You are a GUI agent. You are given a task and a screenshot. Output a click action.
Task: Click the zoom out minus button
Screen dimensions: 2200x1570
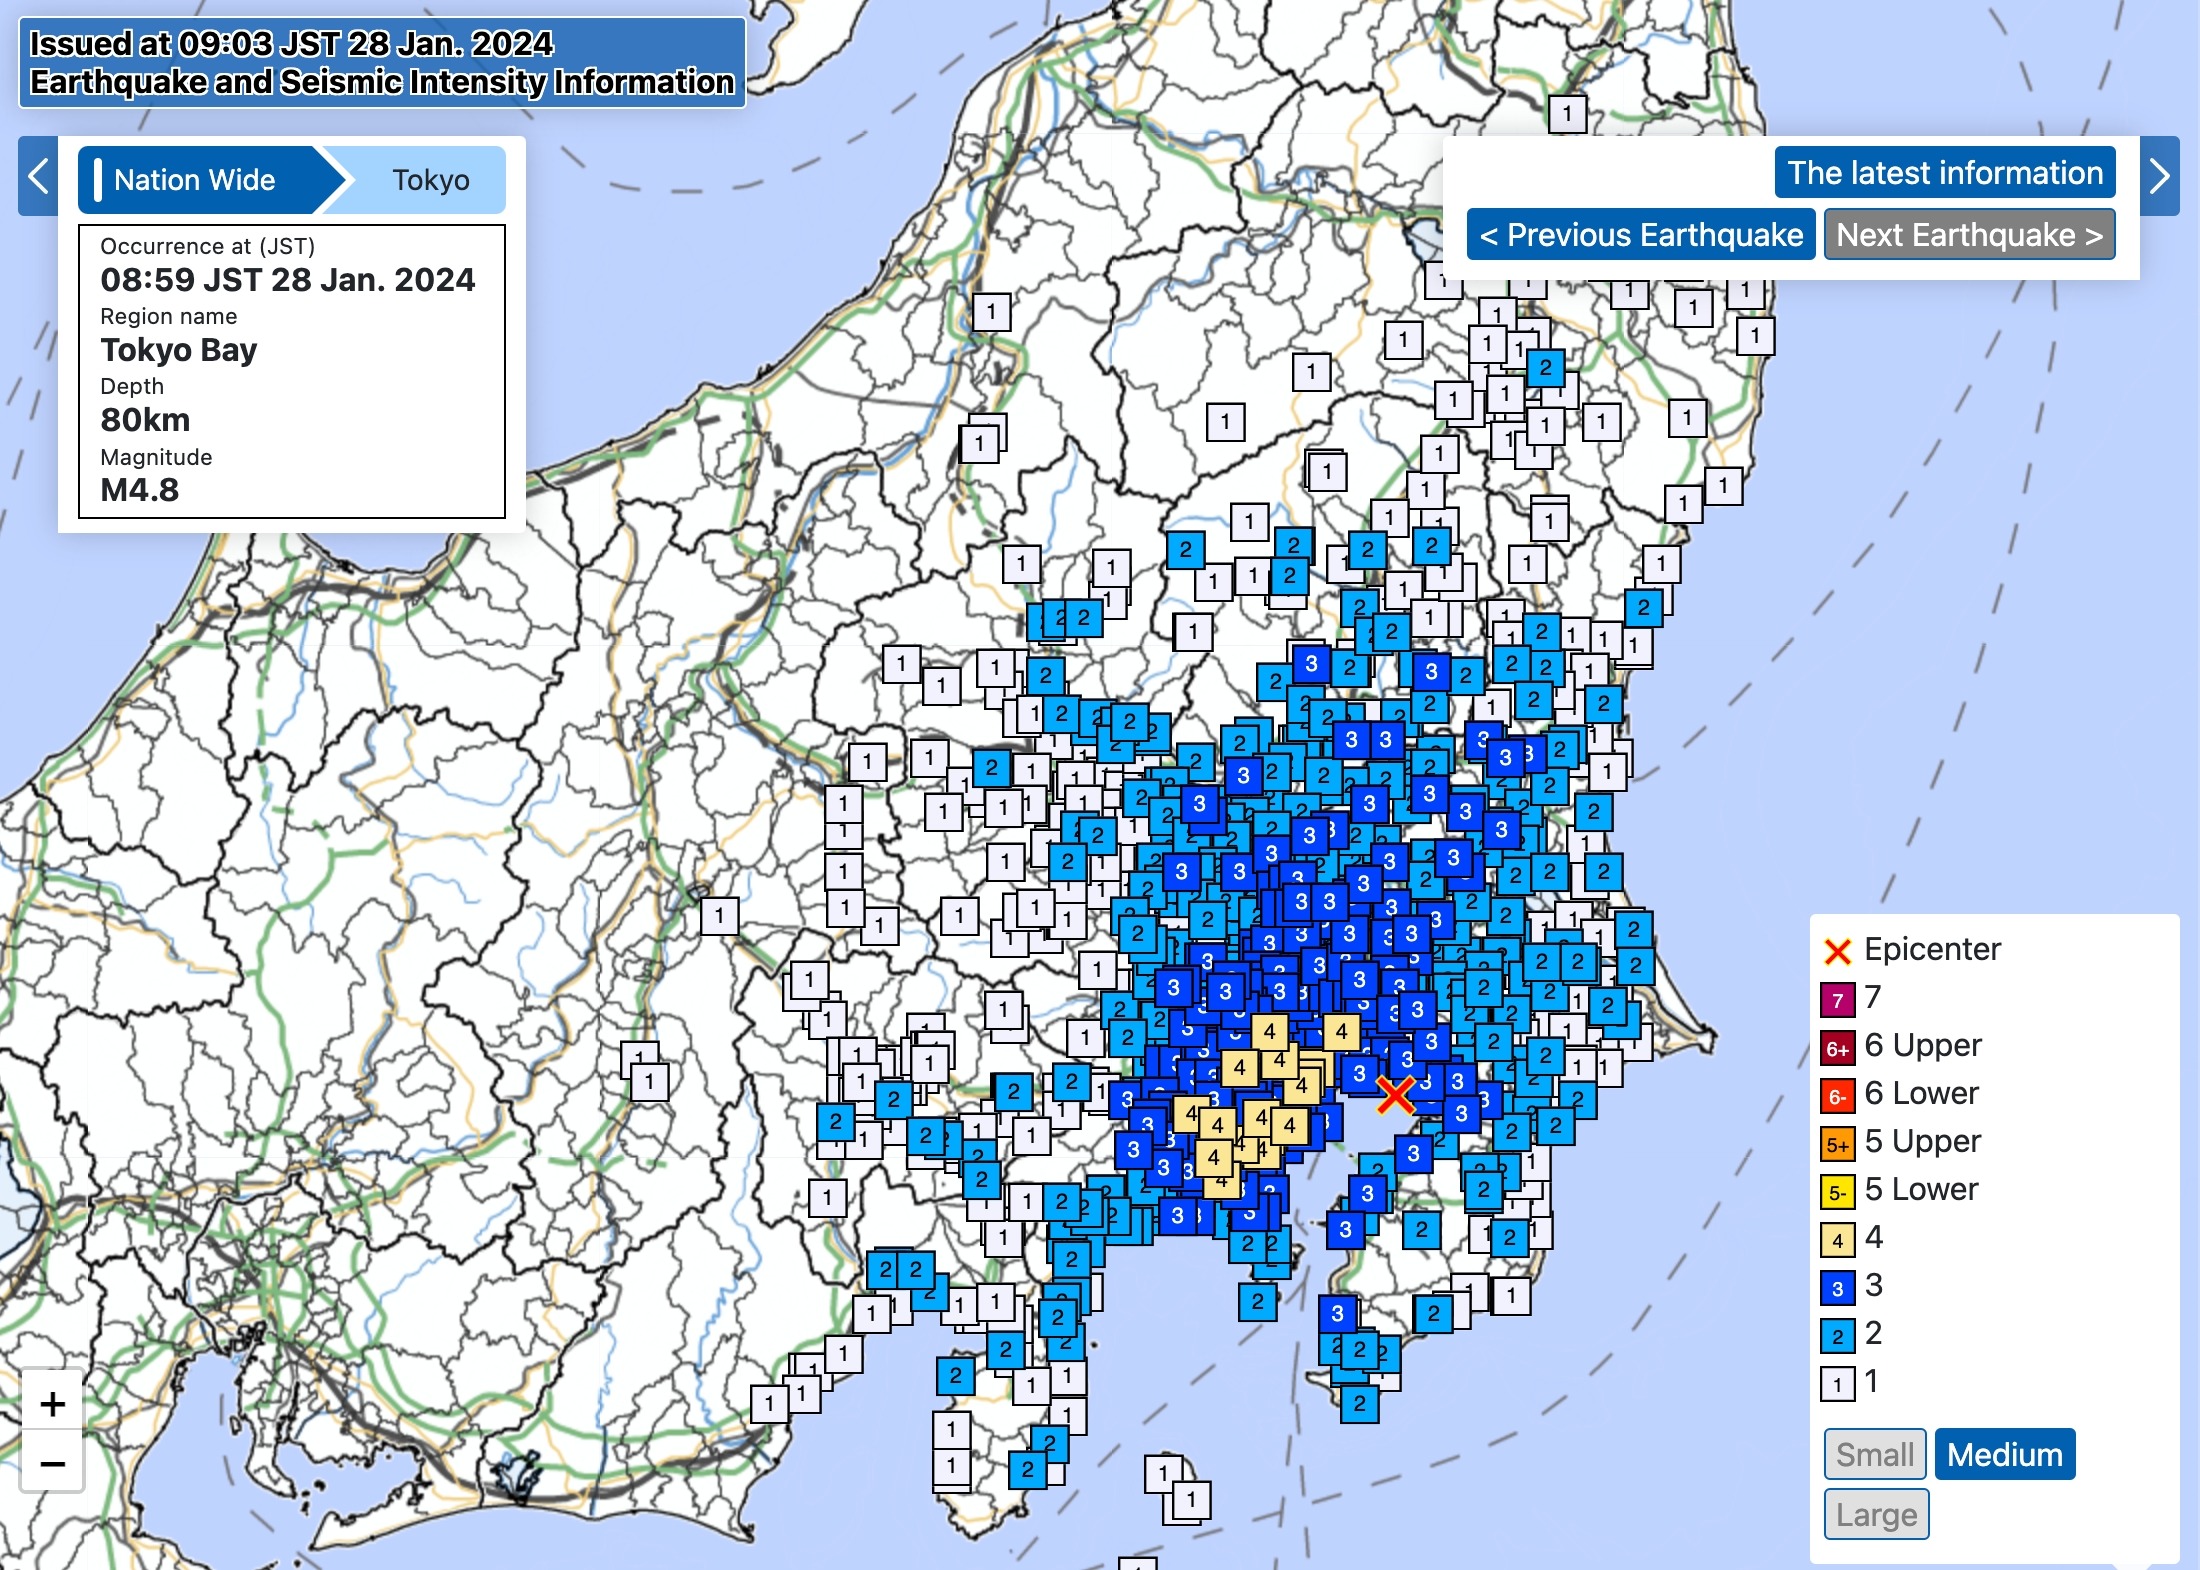[x=52, y=1463]
